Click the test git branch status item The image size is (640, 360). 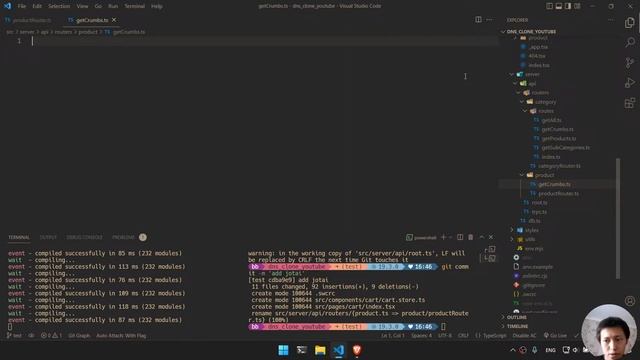point(14,336)
